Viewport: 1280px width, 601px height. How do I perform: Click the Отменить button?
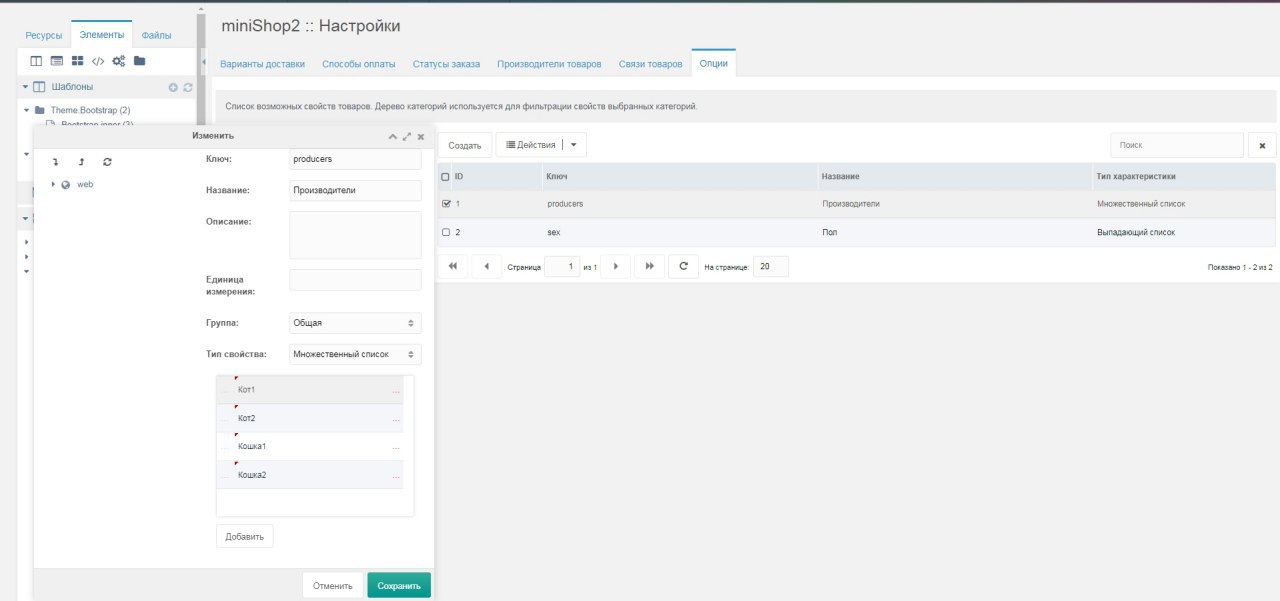click(333, 586)
